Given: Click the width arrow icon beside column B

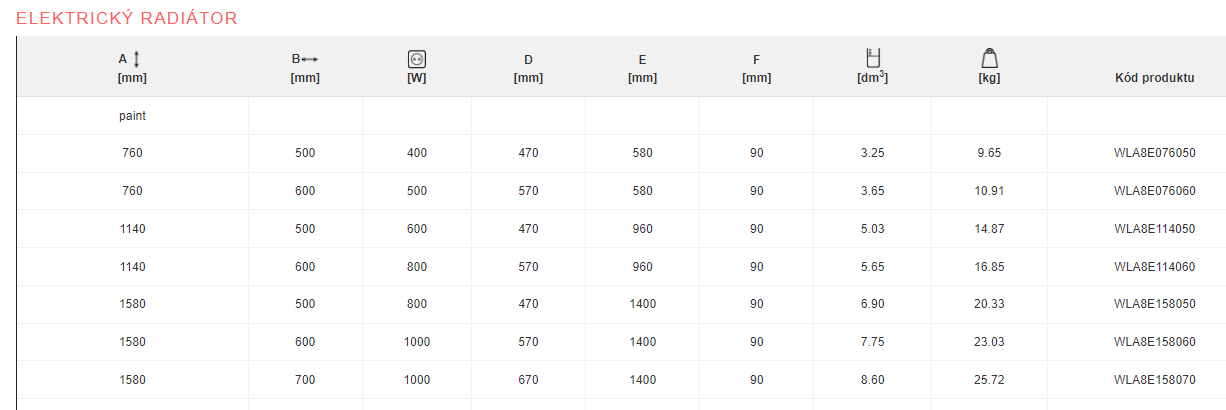Looking at the screenshot, I should (x=310, y=59).
